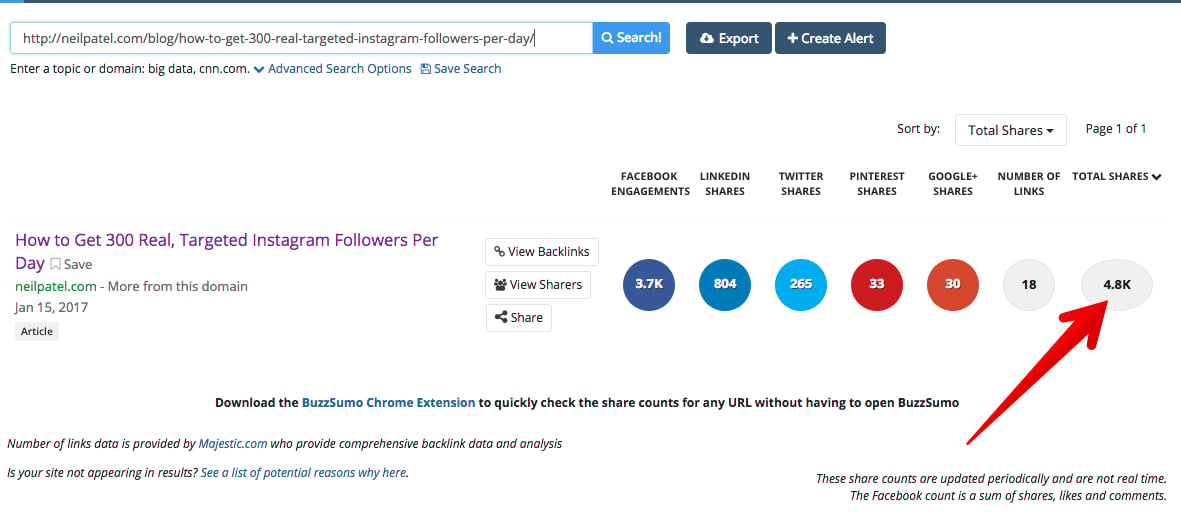Click the Jan 15, 2017 date text
Image resolution: width=1181 pixels, height=526 pixels.
[51, 307]
